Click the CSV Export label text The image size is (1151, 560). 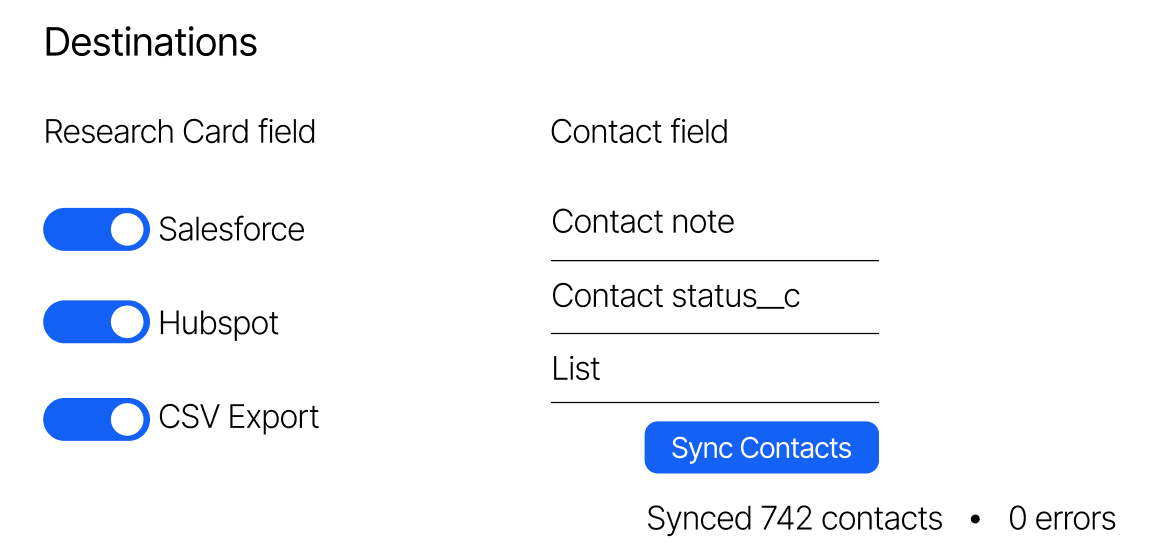point(239,417)
